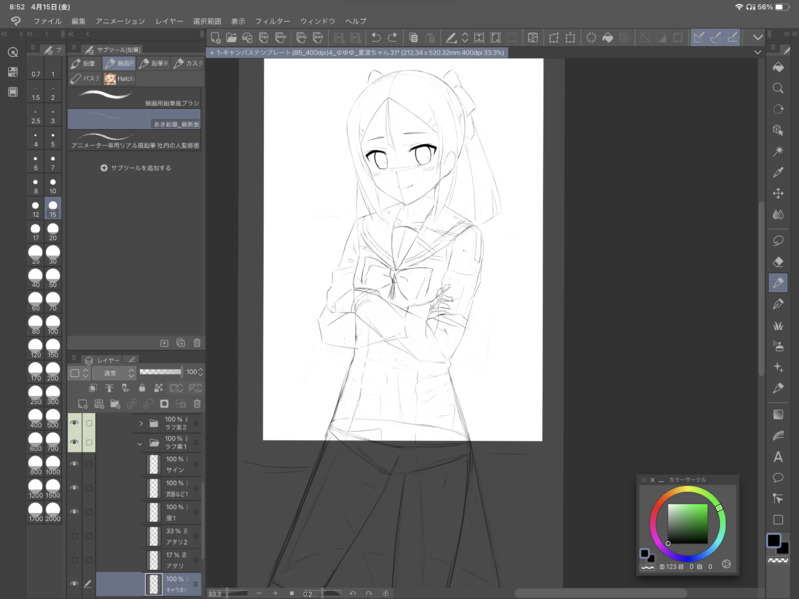Hide the ラフ案1 folder layer

tap(74, 442)
